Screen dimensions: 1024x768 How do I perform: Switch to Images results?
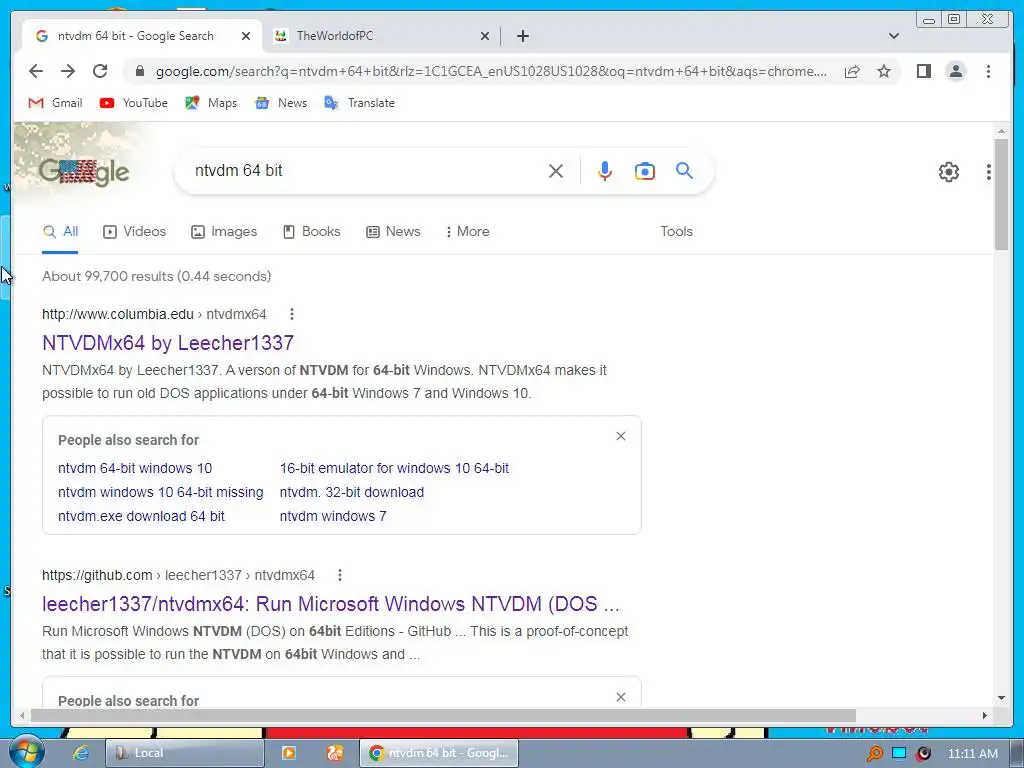224,232
